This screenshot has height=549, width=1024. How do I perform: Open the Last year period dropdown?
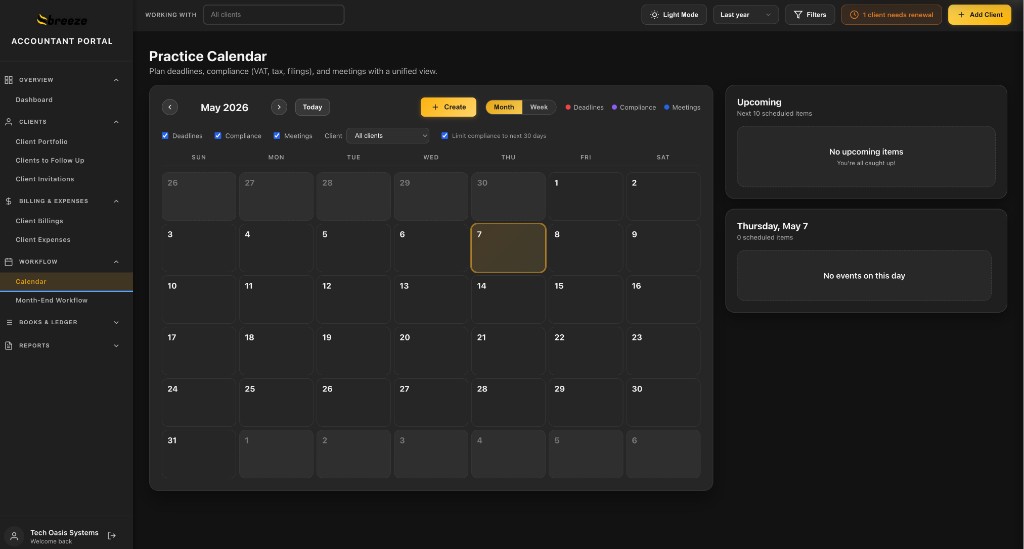click(x=745, y=14)
